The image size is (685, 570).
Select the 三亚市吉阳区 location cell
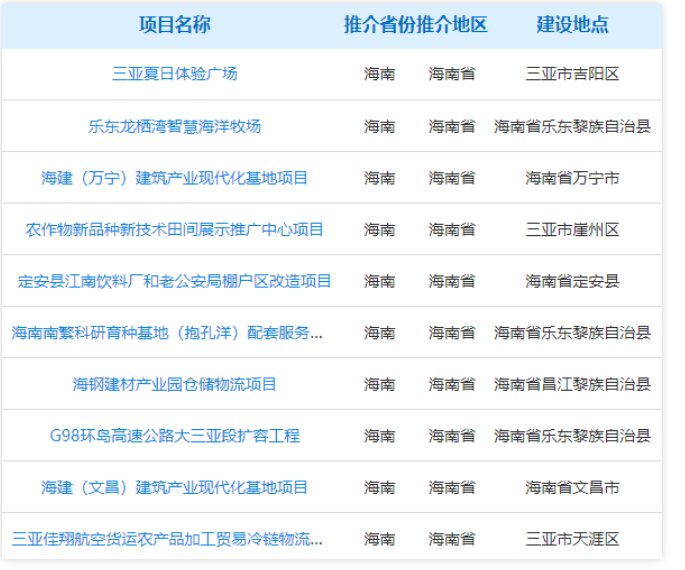pos(572,74)
